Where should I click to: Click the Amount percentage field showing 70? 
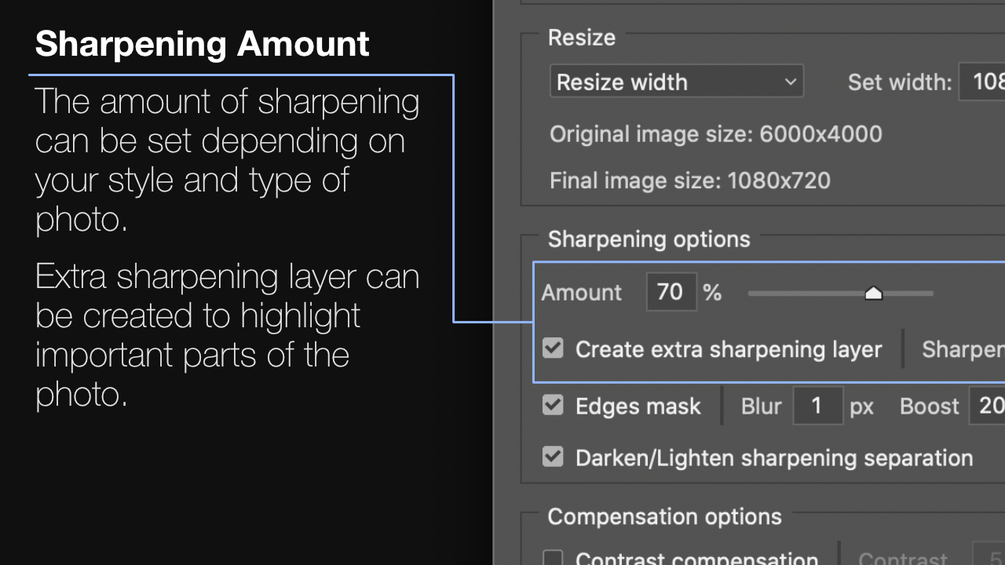(670, 292)
